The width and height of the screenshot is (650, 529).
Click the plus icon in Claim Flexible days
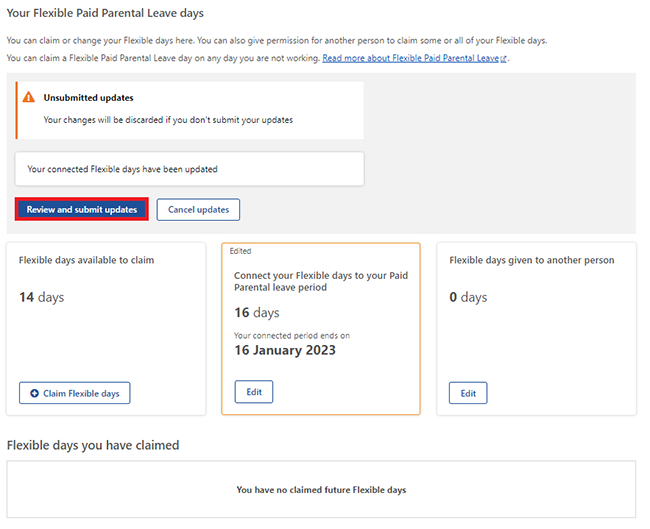click(x=34, y=393)
